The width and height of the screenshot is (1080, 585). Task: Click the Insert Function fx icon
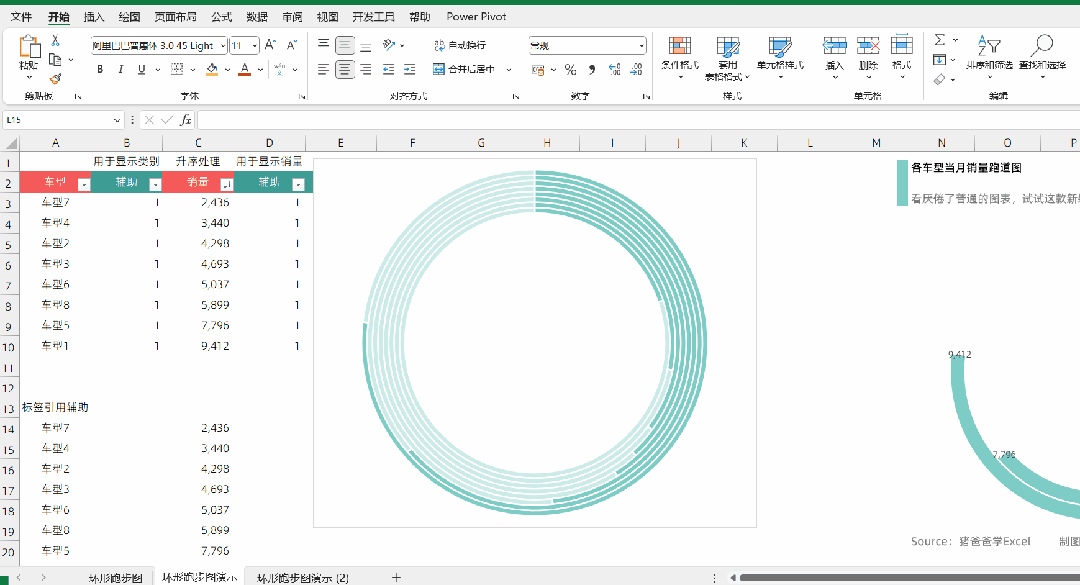tap(185, 120)
